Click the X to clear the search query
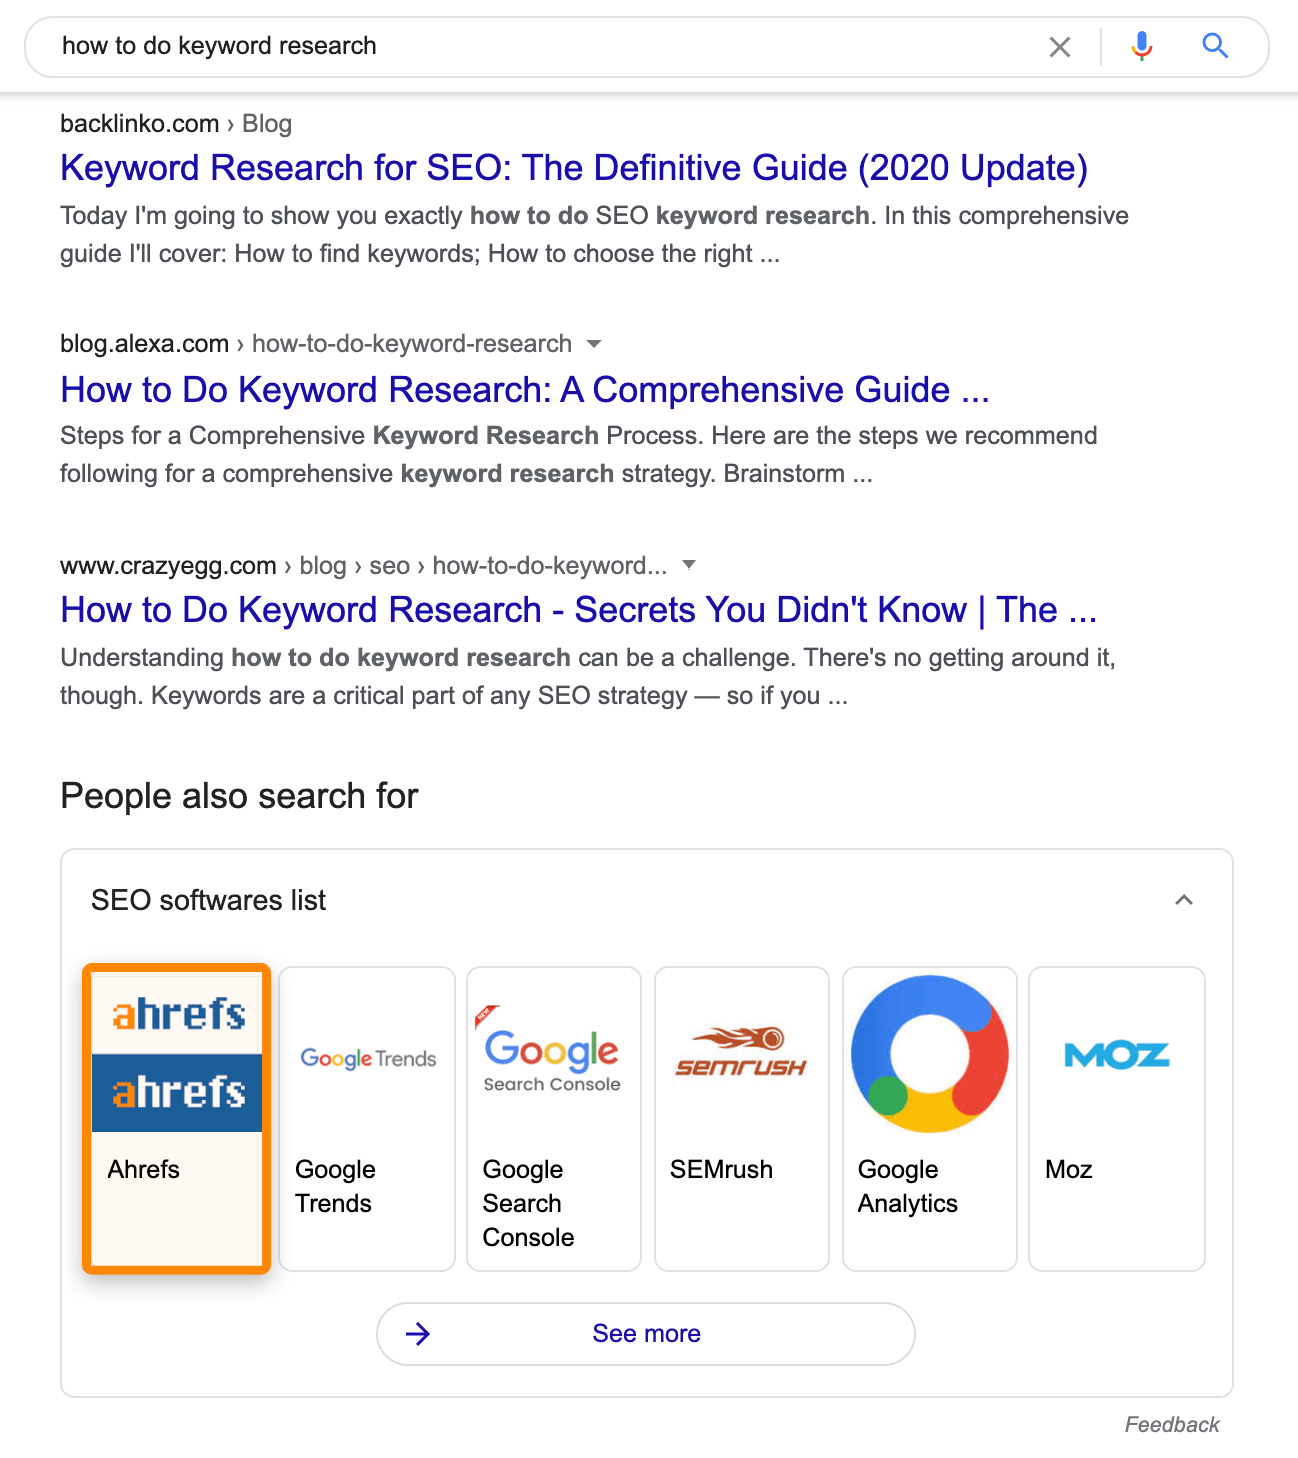1298x1458 pixels. click(x=1060, y=46)
